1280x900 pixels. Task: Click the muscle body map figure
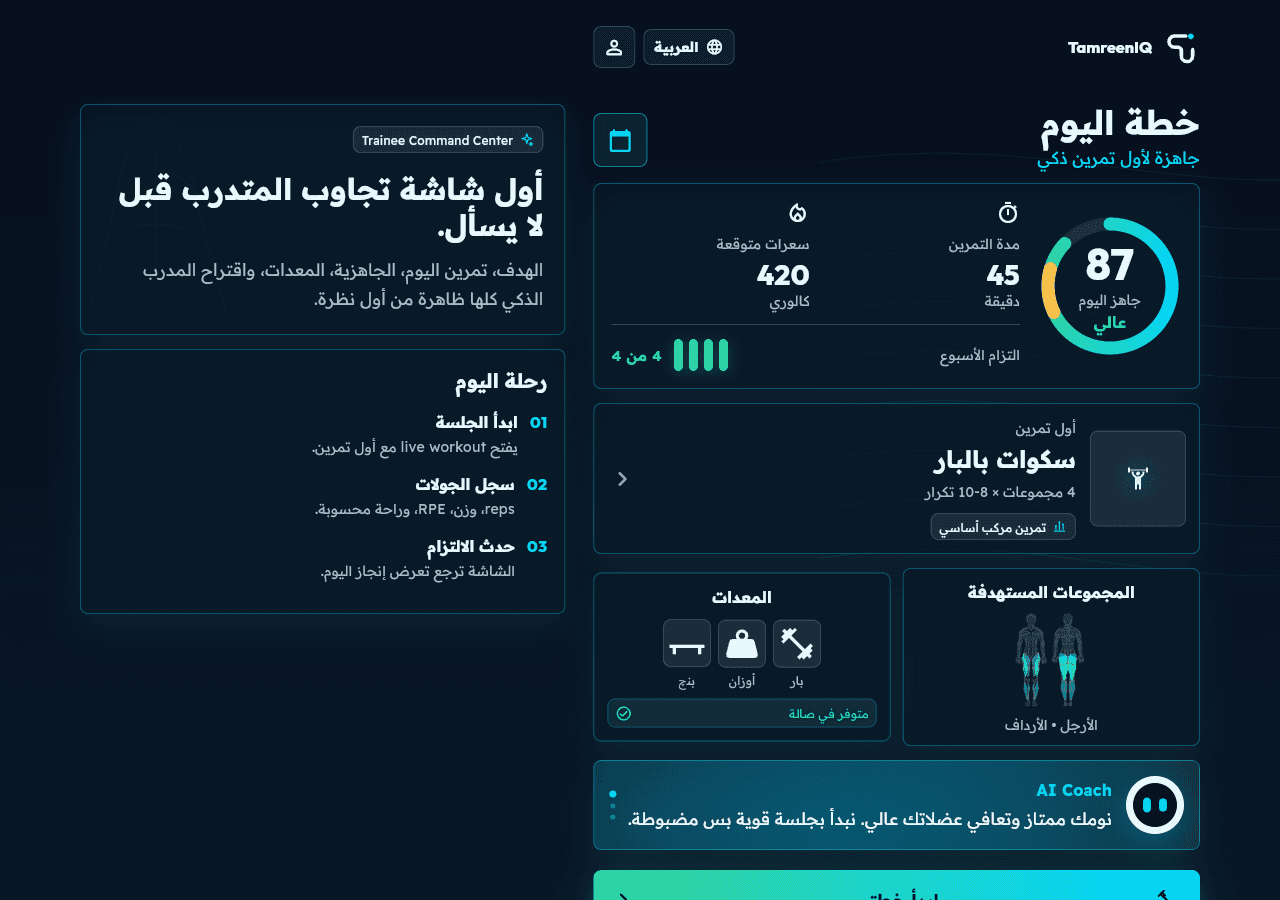click(1050, 660)
